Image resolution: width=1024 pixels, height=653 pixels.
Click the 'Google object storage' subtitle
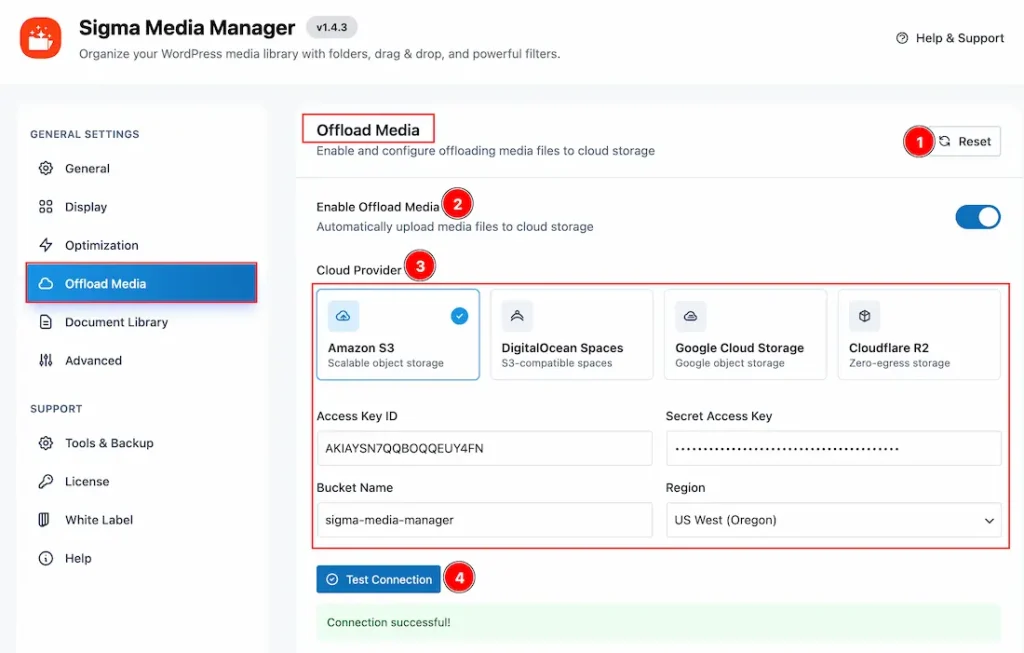pos(729,363)
